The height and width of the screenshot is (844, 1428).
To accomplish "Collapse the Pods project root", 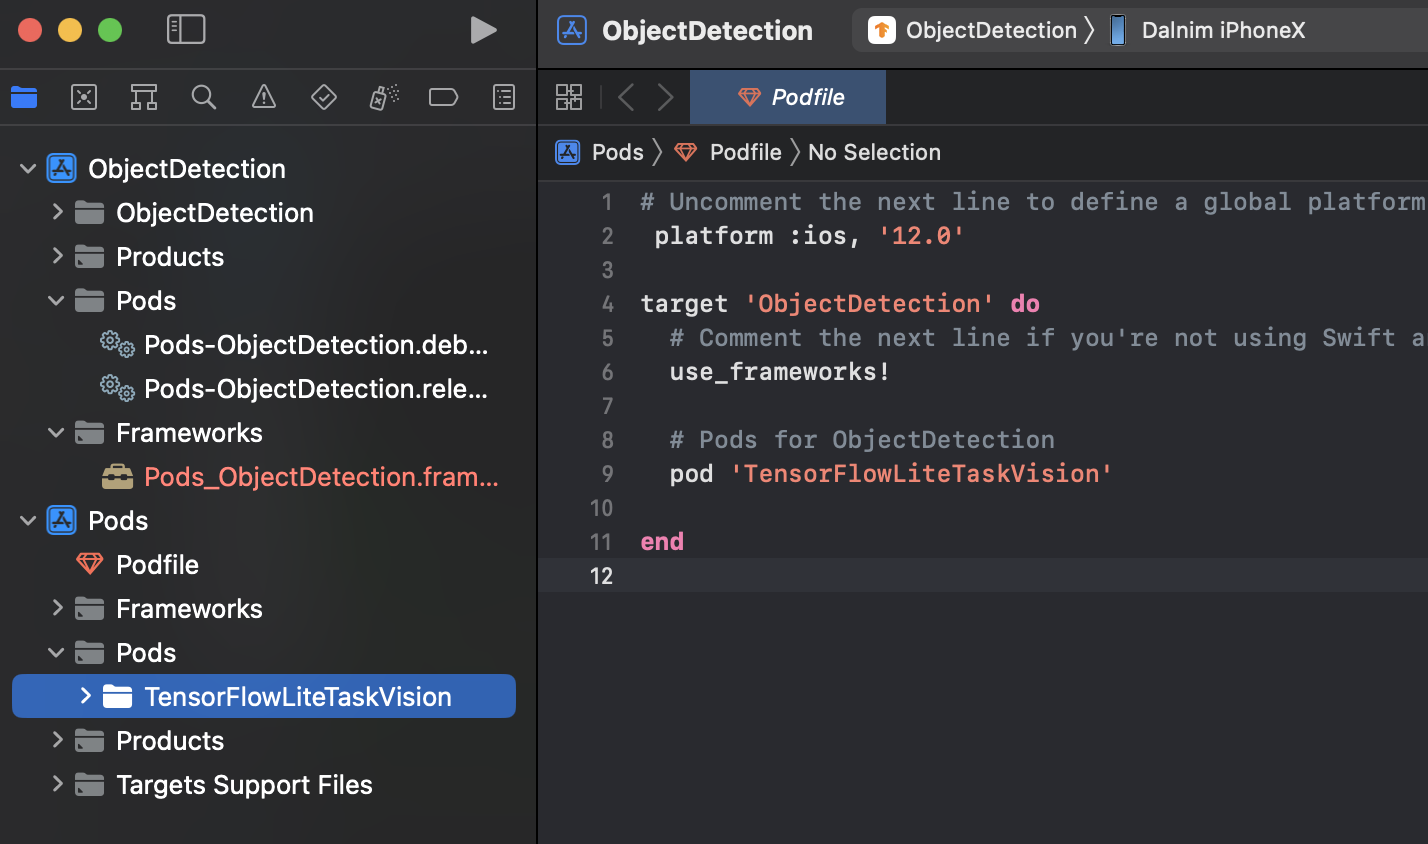I will click(28, 520).
